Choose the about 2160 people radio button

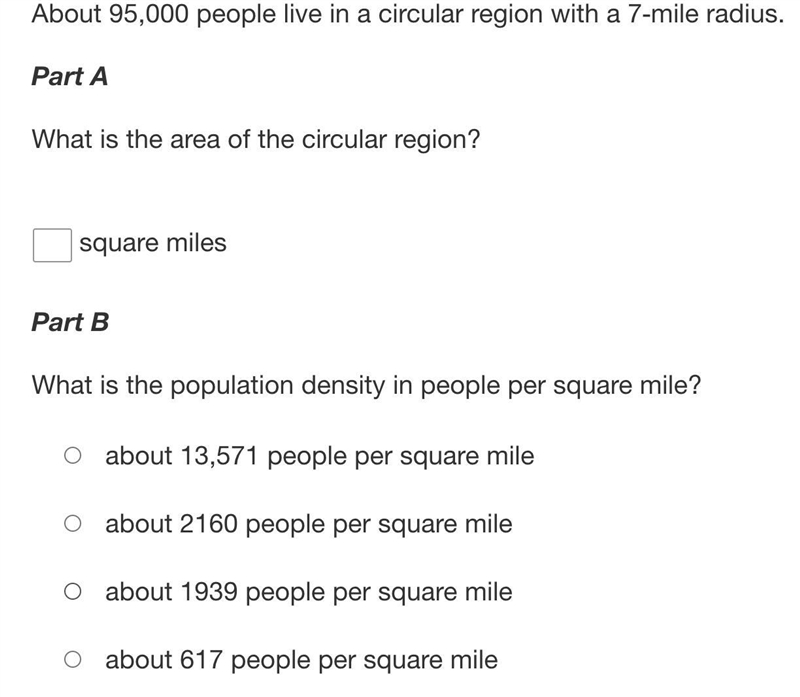tap(72, 524)
